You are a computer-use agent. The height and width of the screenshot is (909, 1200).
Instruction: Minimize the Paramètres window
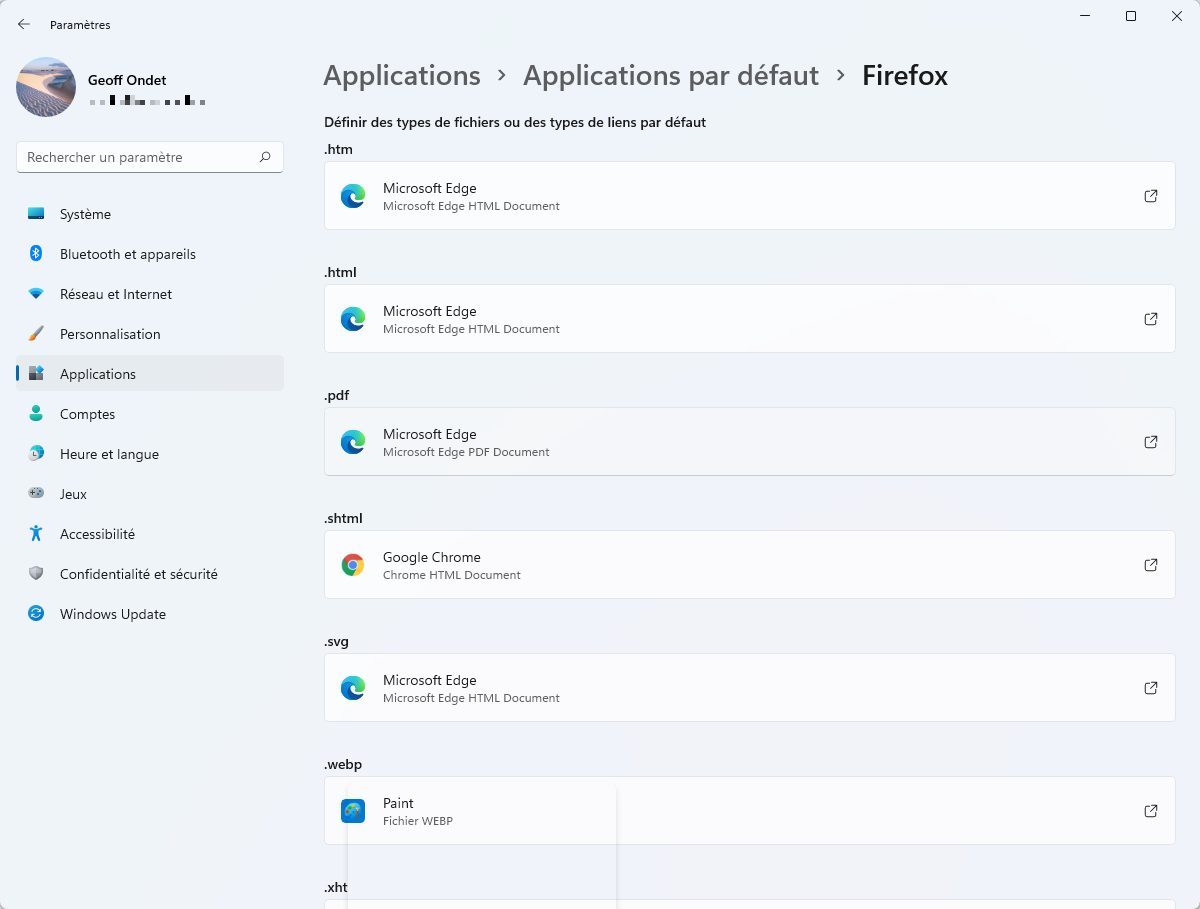[1085, 16]
